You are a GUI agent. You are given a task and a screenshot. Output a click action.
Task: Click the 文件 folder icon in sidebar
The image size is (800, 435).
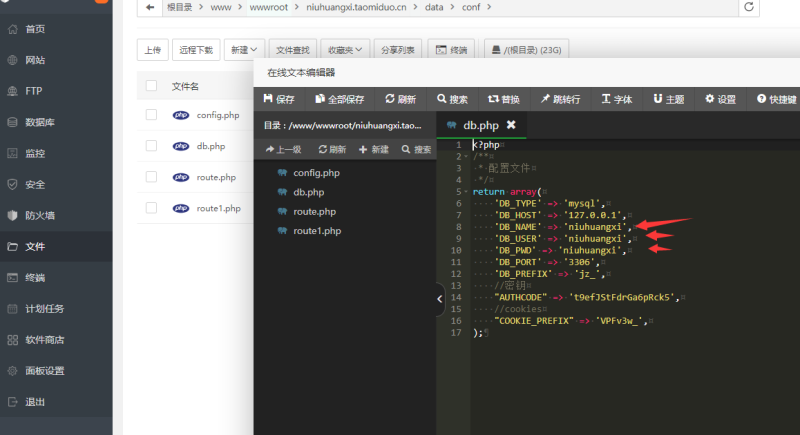point(13,246)
